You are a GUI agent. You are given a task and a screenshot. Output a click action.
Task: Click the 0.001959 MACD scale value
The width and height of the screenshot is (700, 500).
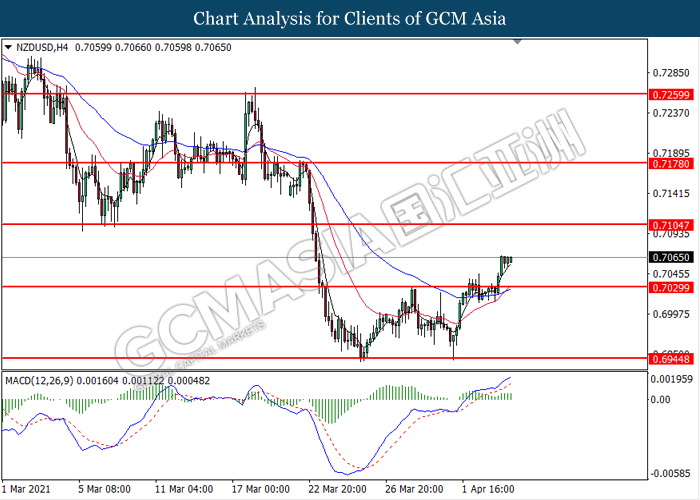click(672, 379)
